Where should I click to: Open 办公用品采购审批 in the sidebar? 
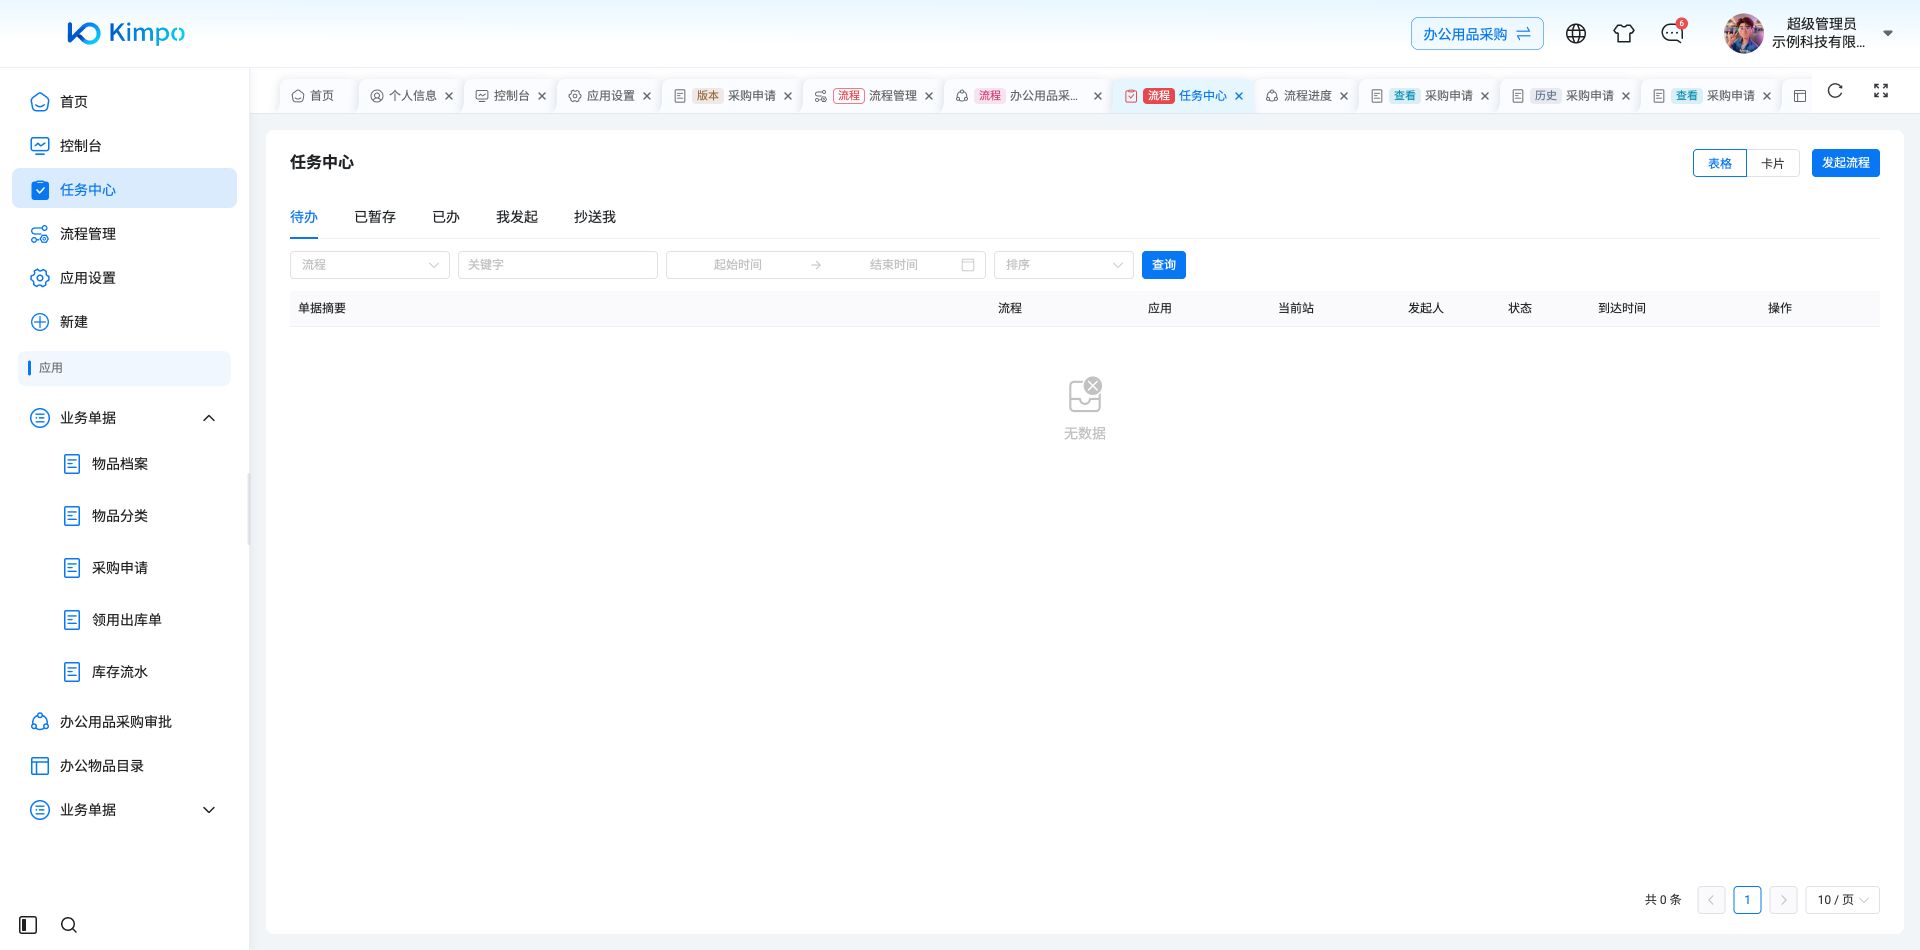pos(124,721)
